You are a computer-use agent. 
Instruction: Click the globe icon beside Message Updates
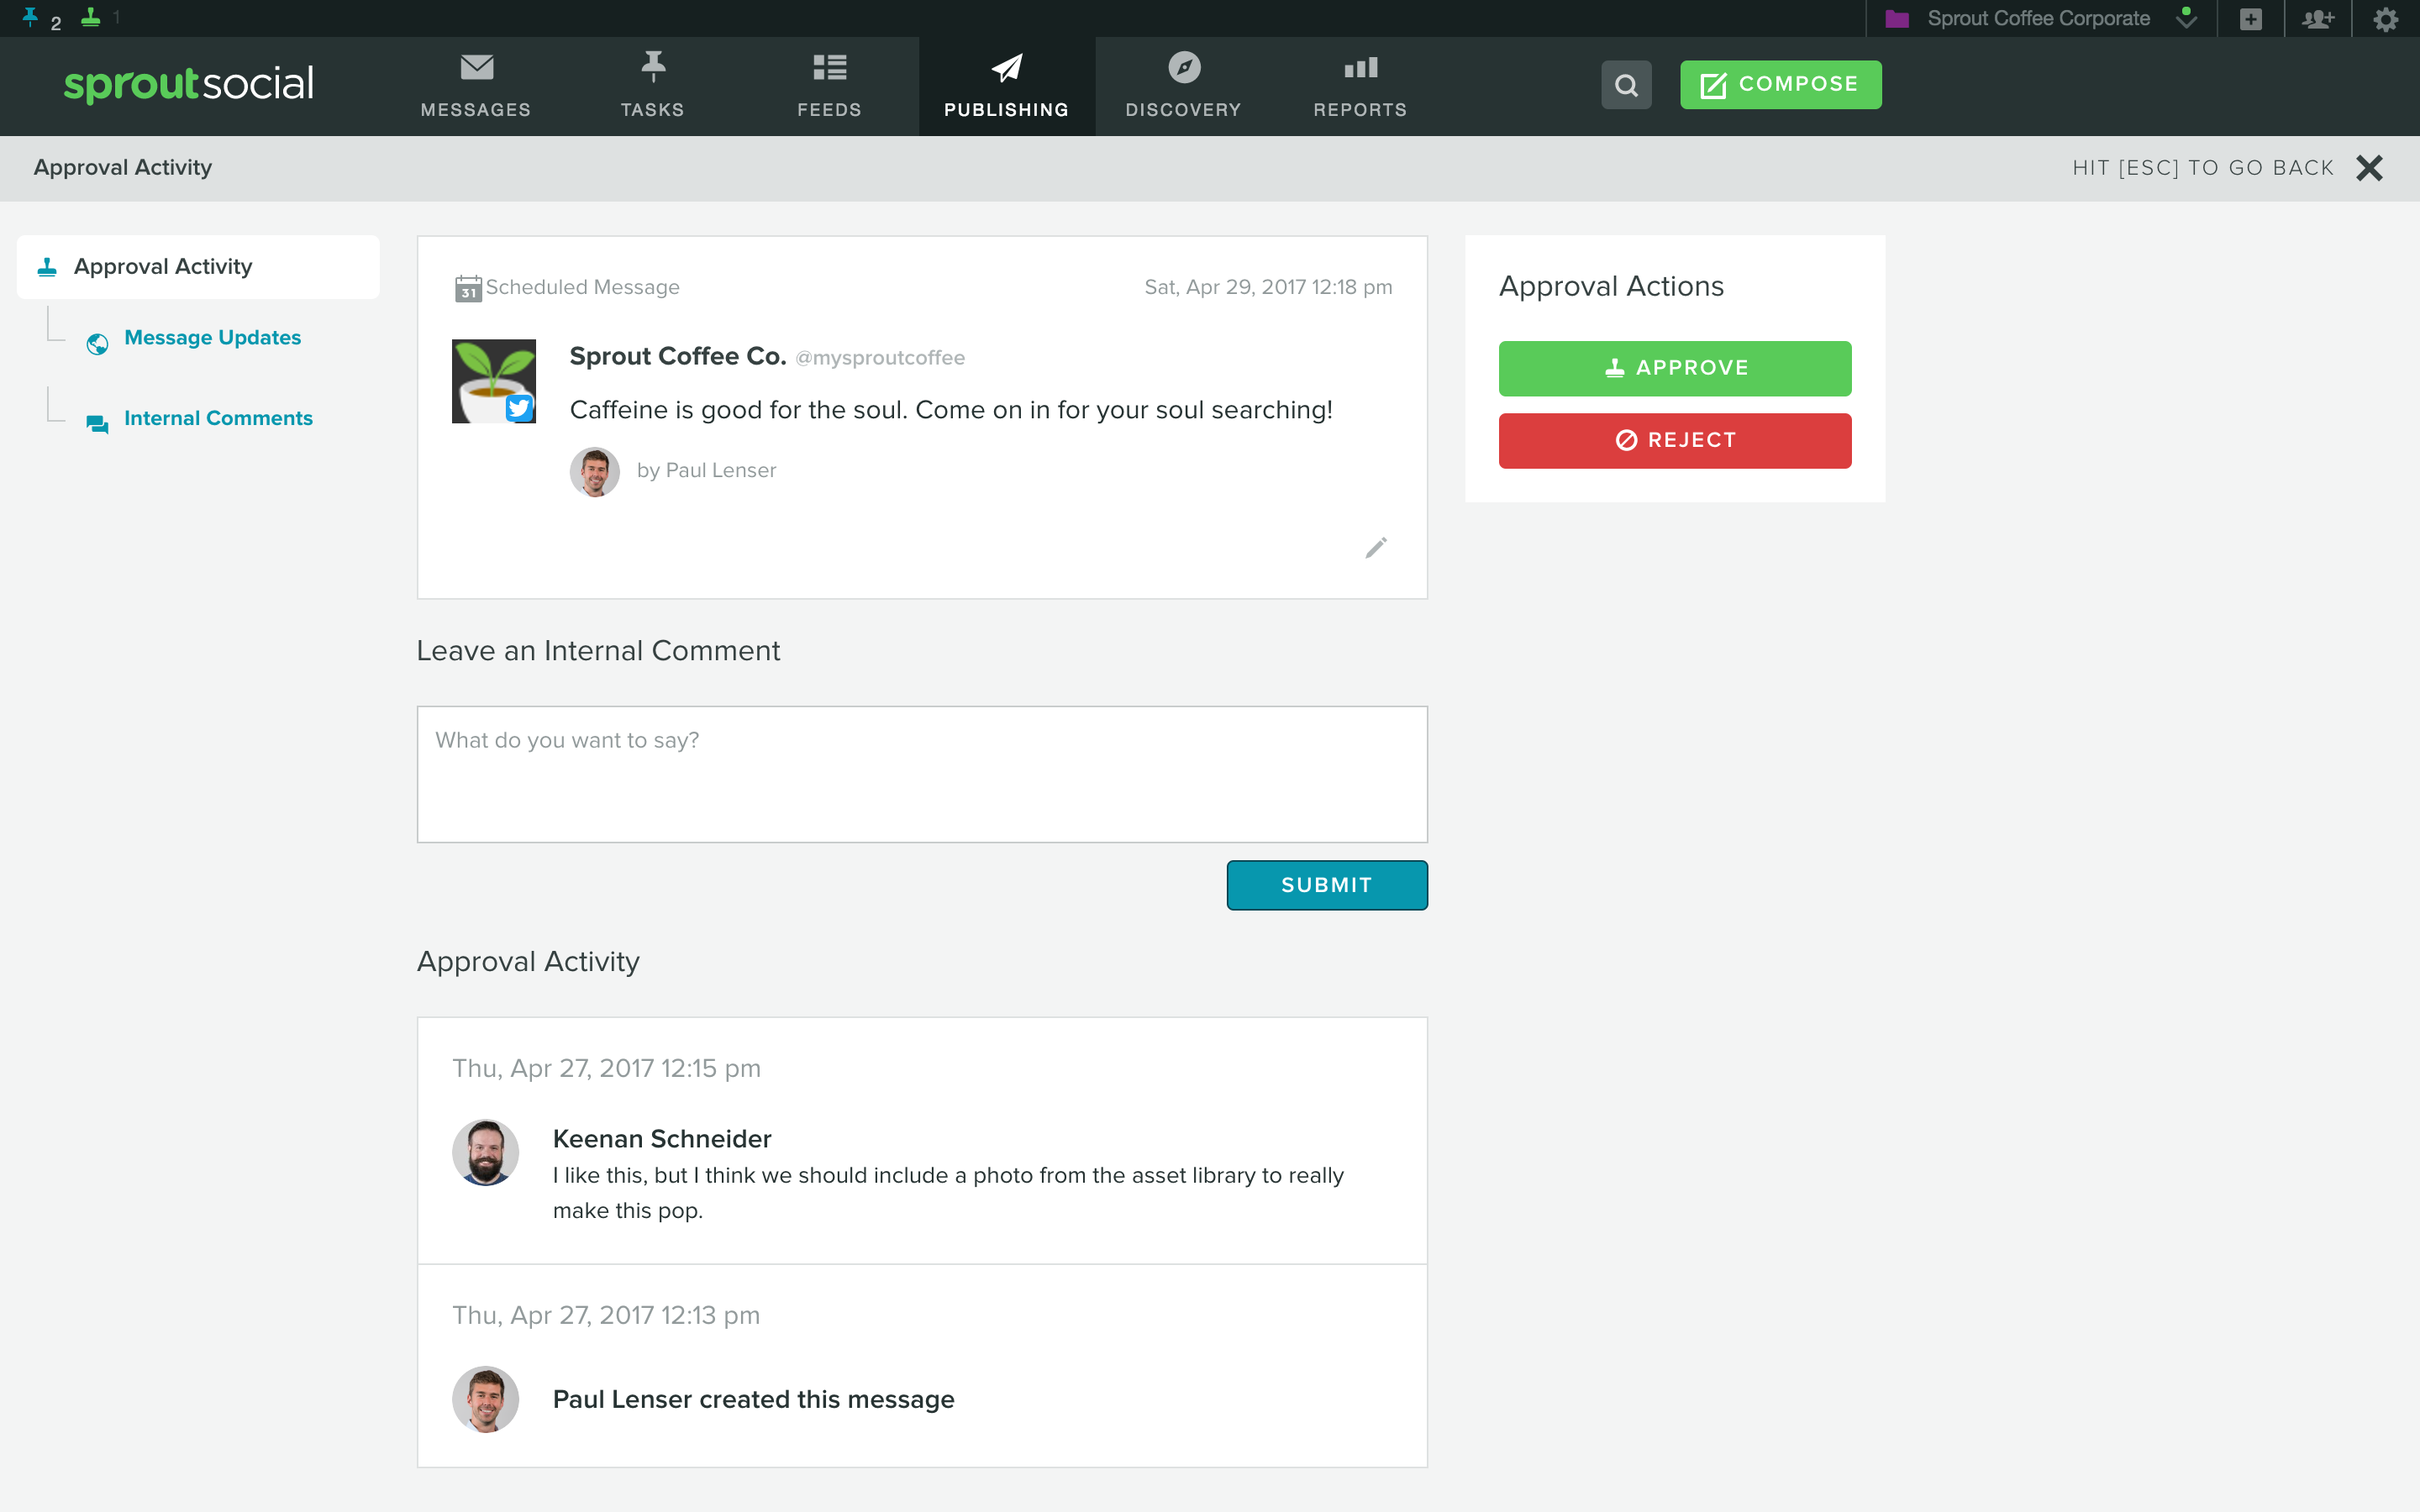(x=97, y=344)
